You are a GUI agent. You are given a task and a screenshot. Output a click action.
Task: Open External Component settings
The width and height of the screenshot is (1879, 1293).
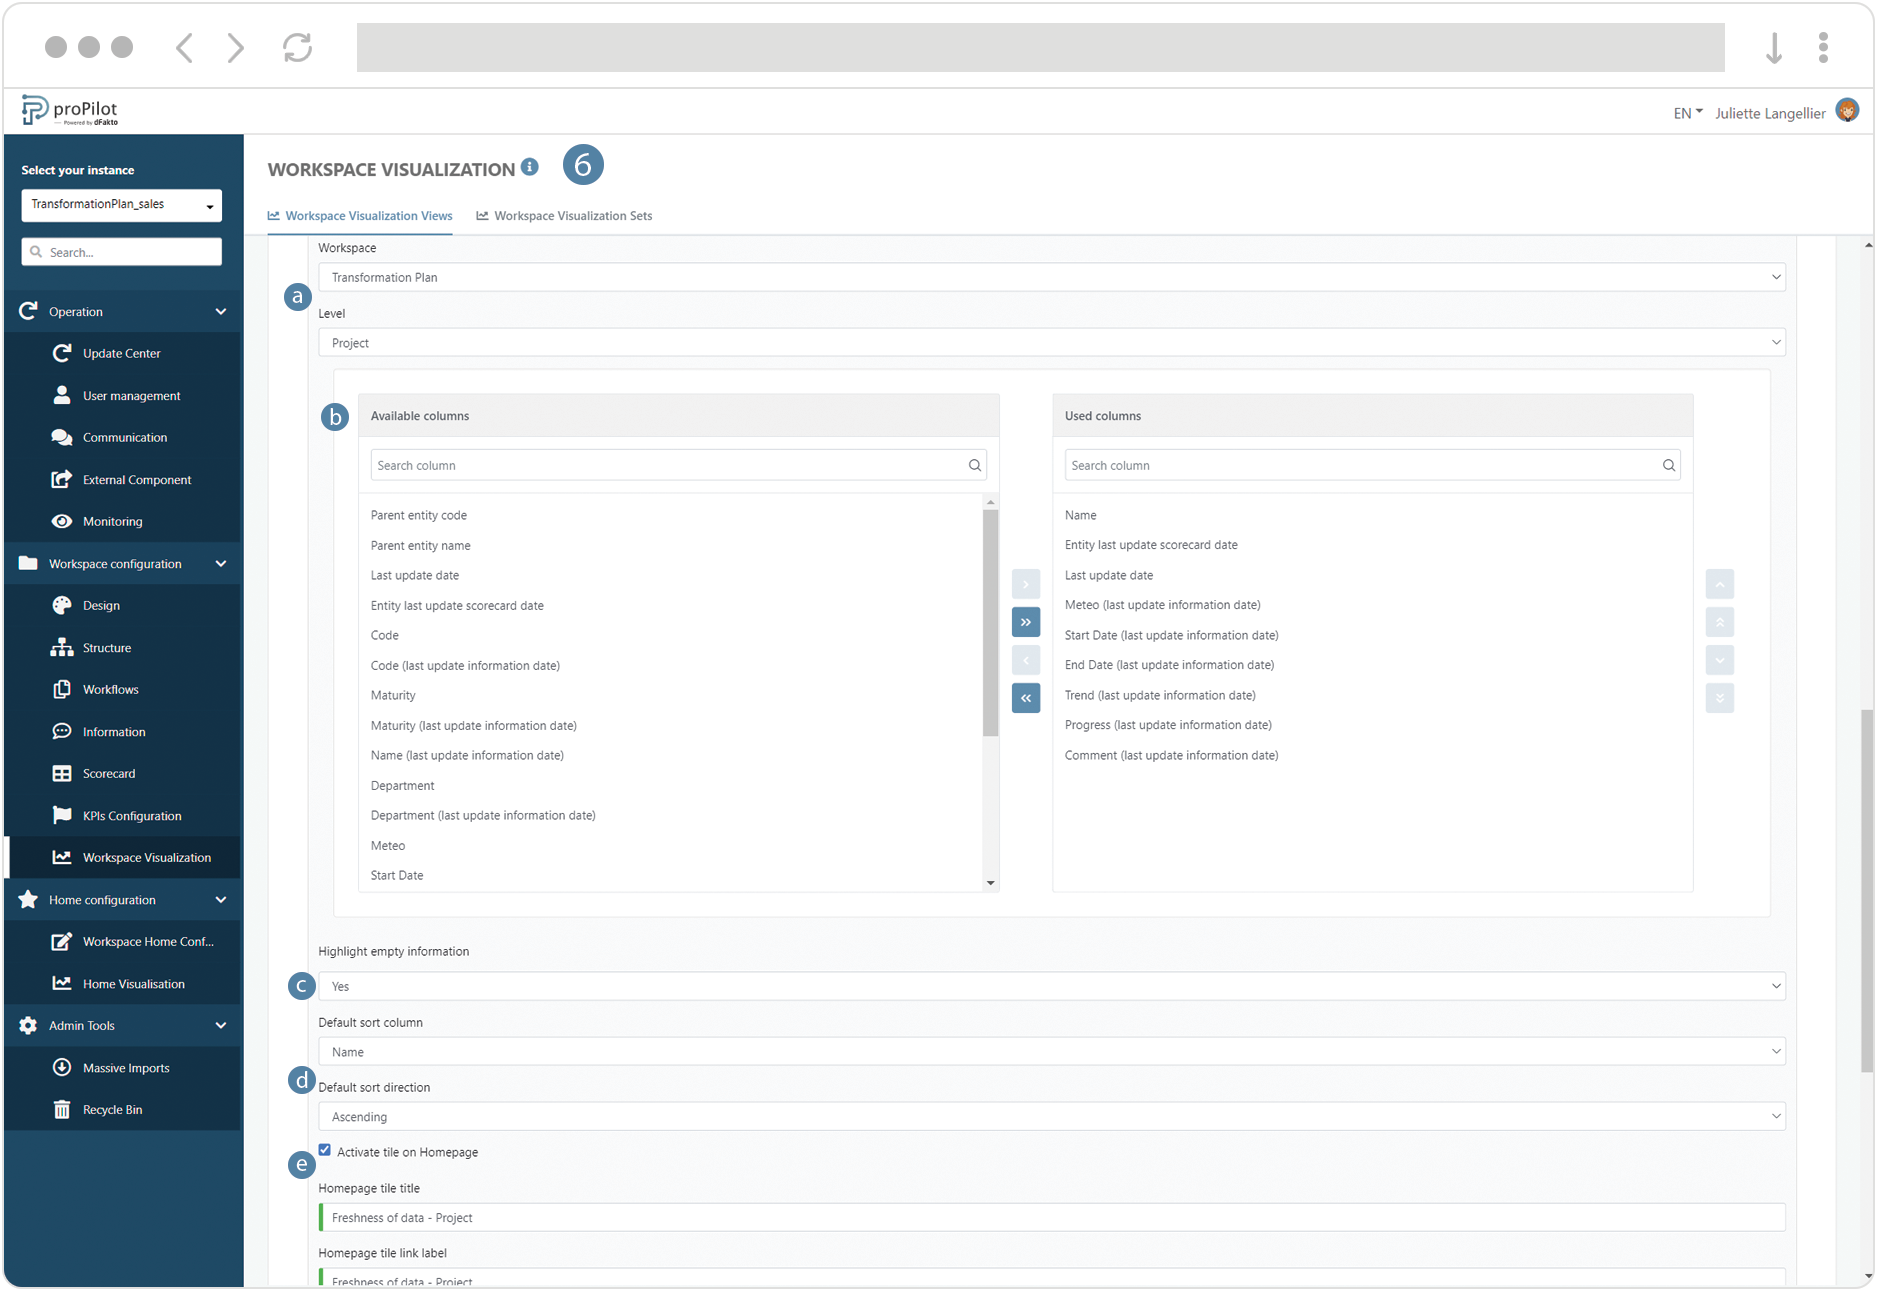tap(136, 479)
